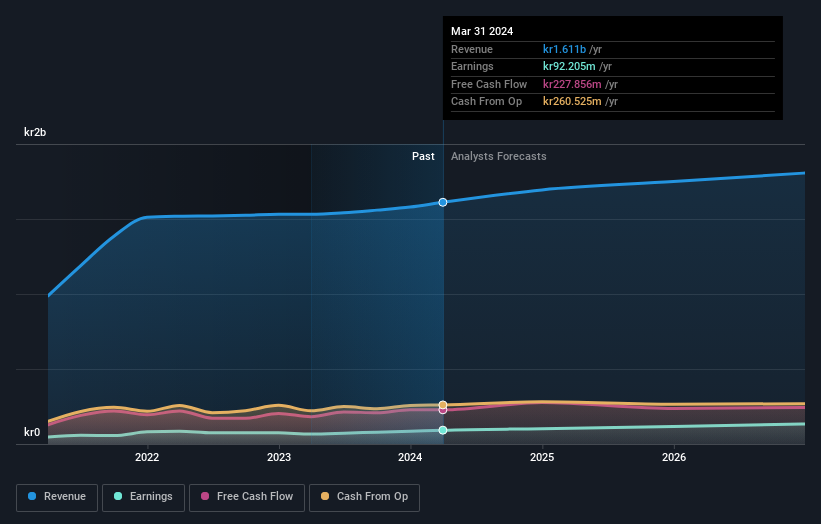The height and width of the screenshot is (524, 821).
Task: Click the kr2b y-axis label
Action: [x=35, y=132]
